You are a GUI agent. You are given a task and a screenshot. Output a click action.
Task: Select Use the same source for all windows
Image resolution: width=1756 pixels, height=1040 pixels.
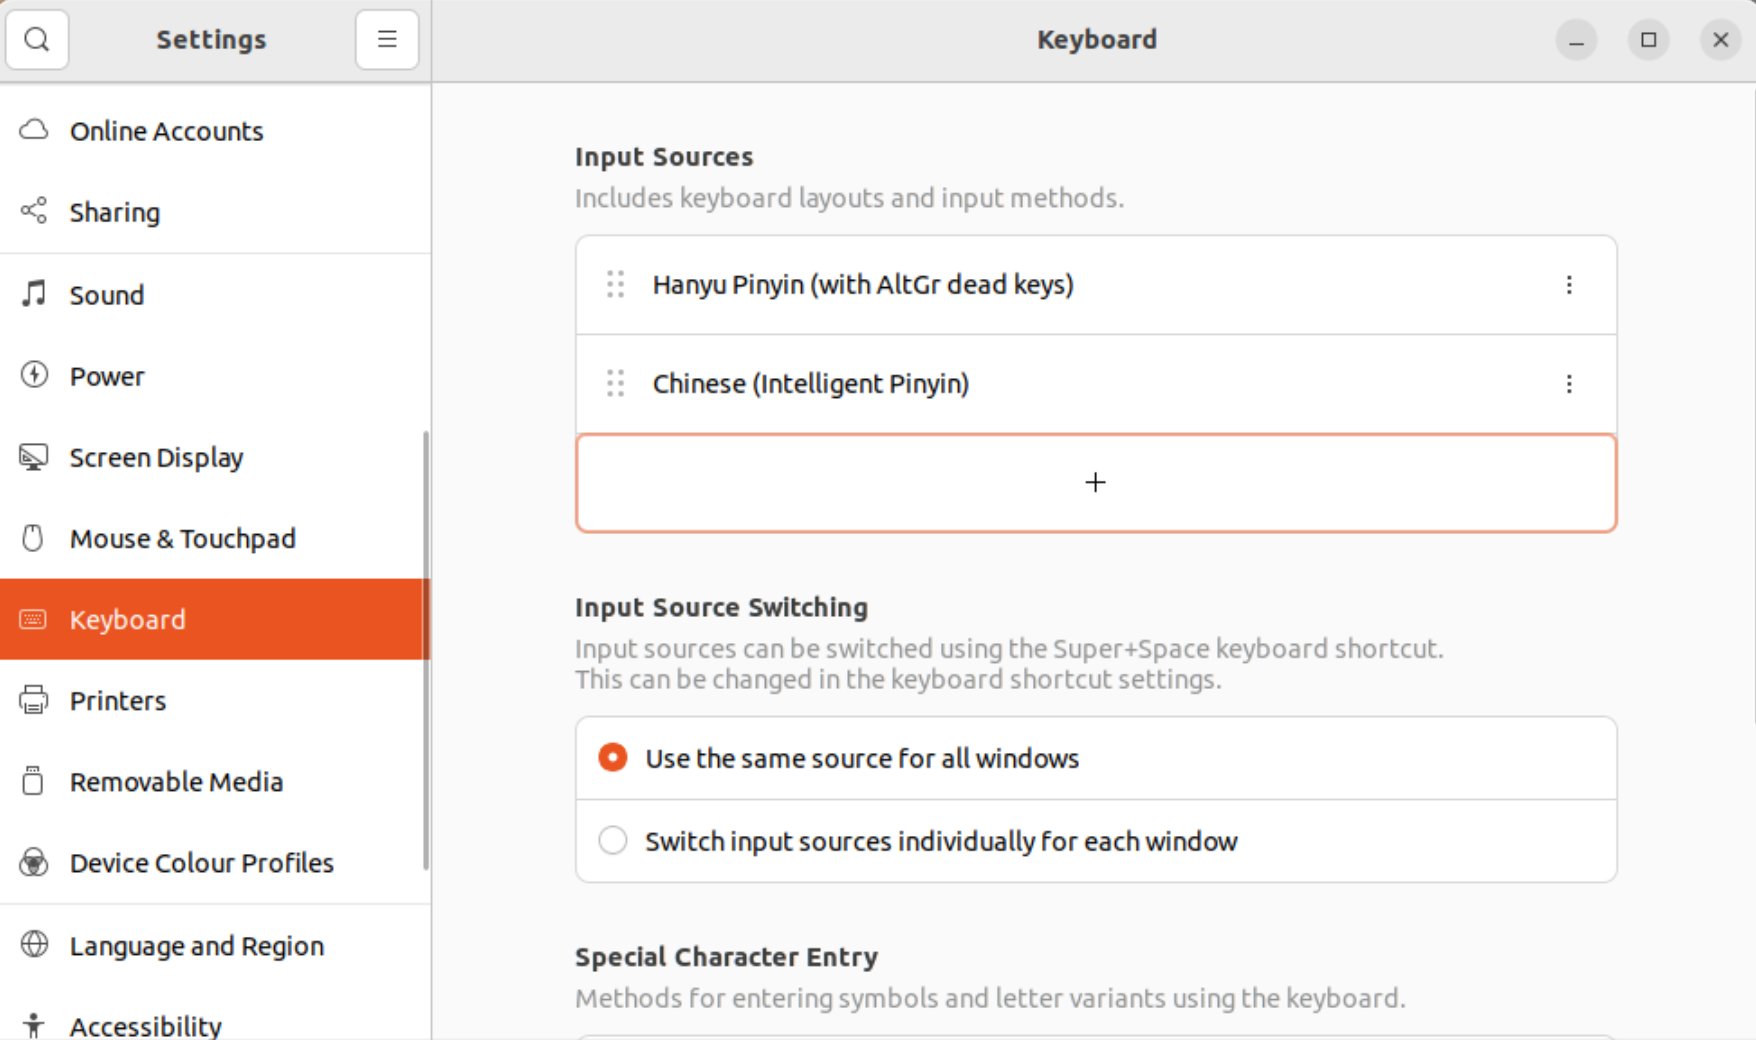[x=613, y=758]
